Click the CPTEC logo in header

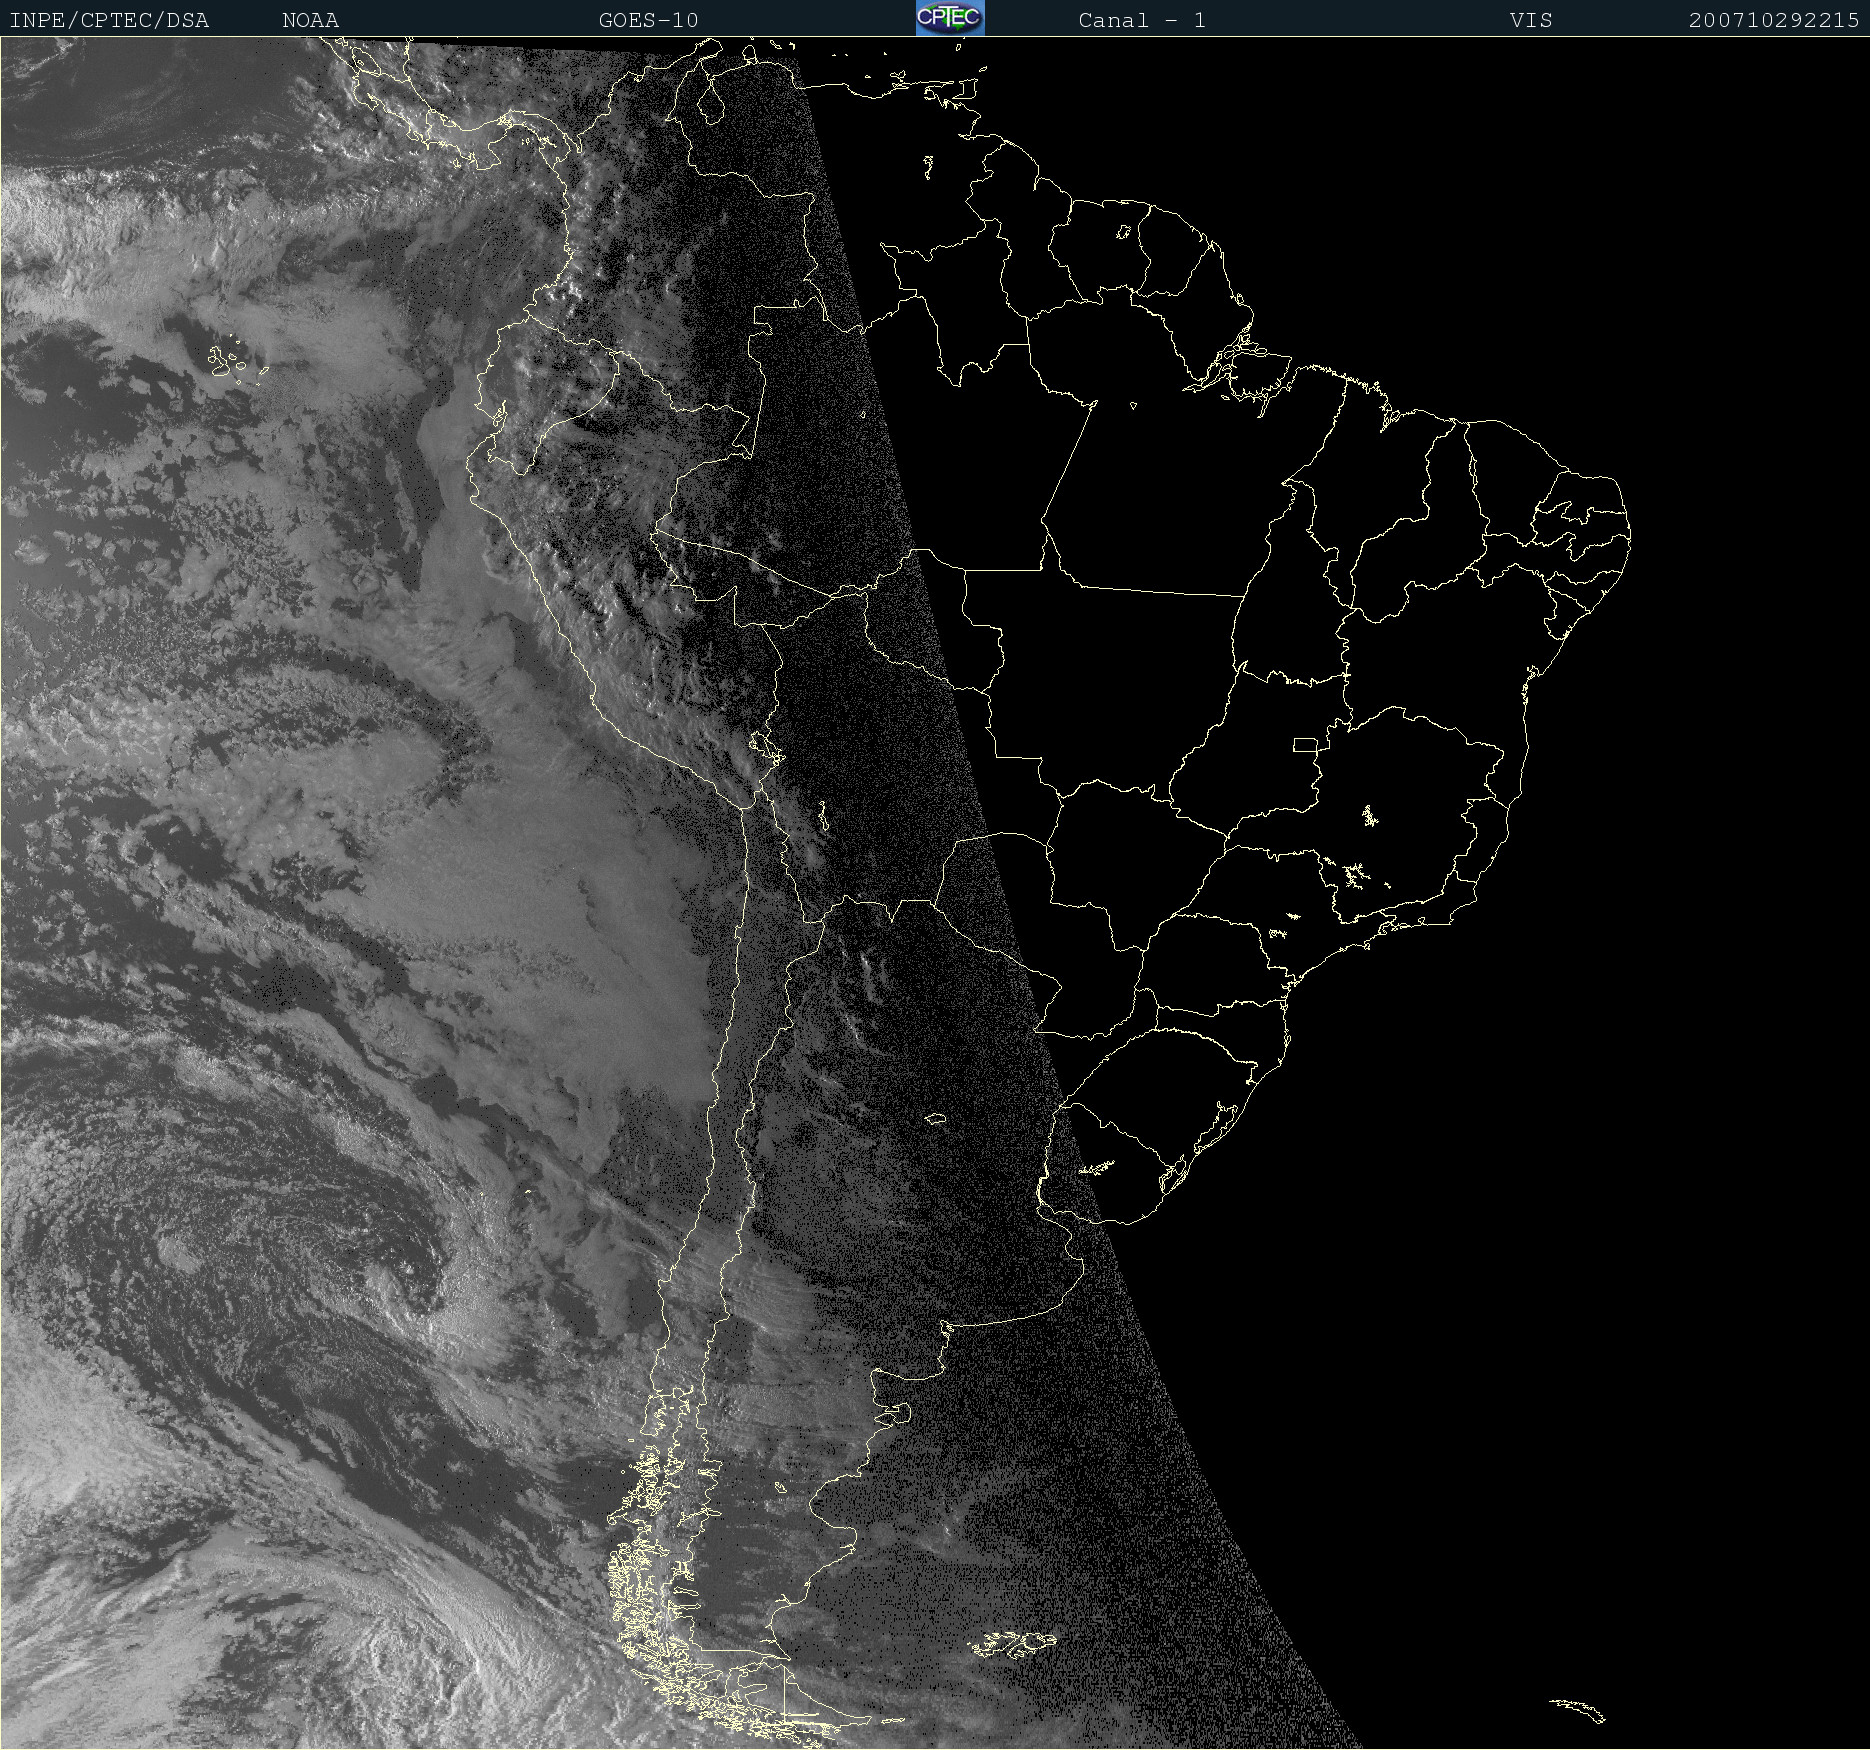[950, 18]
